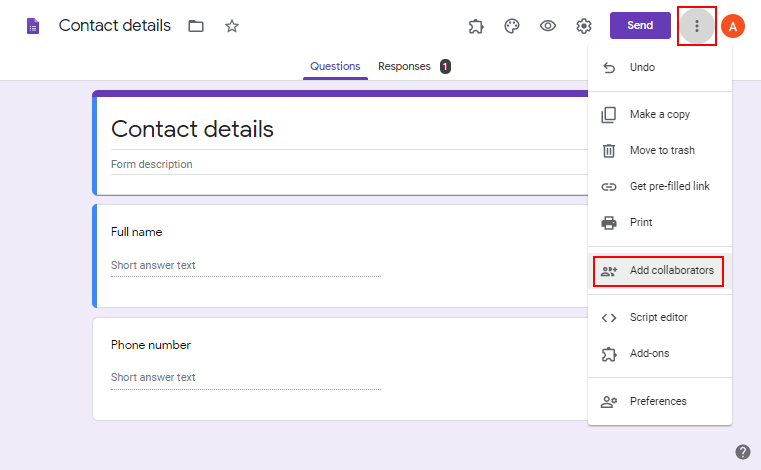Select Print from the menu
The height and width of the screenshot is (470, 761).
pos(660,222)
